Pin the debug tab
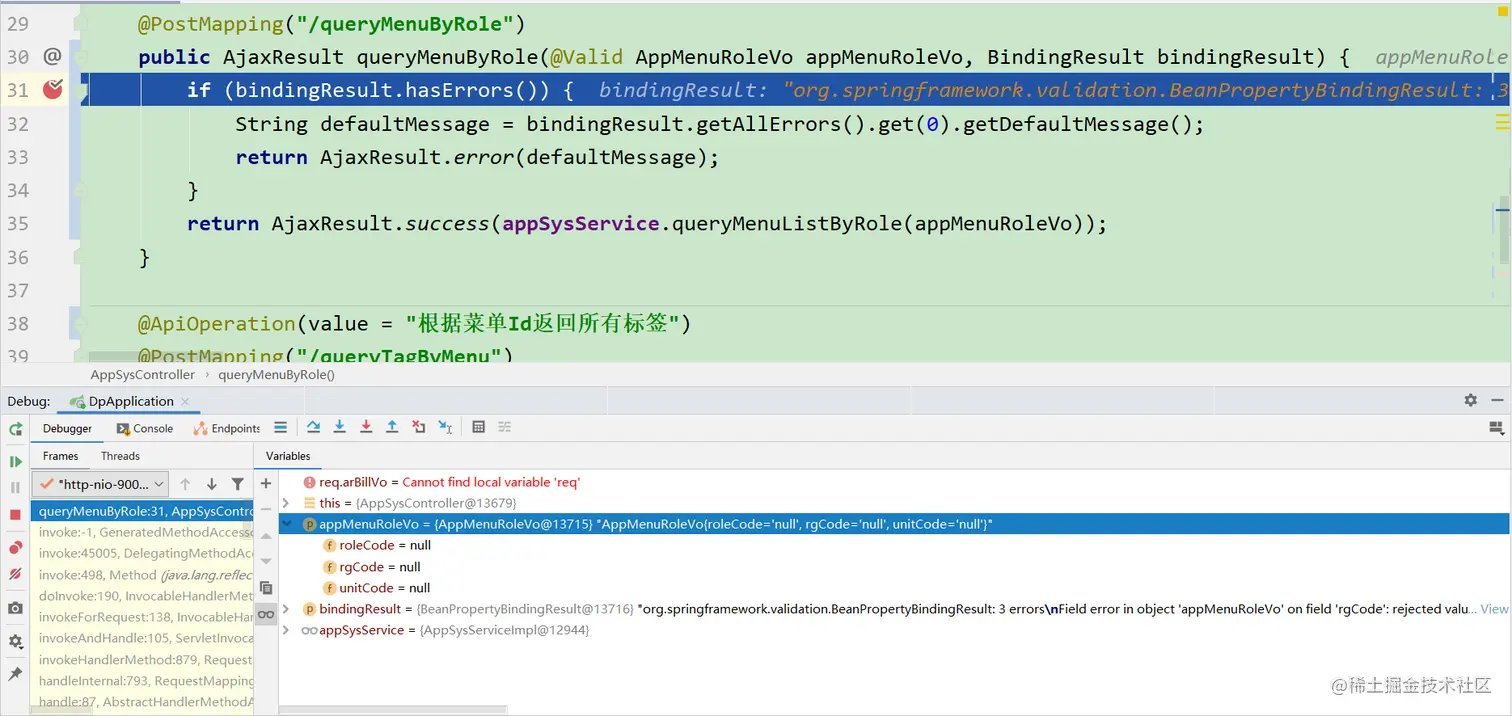Screen dimensions: 1512x716 pyautogui.click(x=15, y=675)
